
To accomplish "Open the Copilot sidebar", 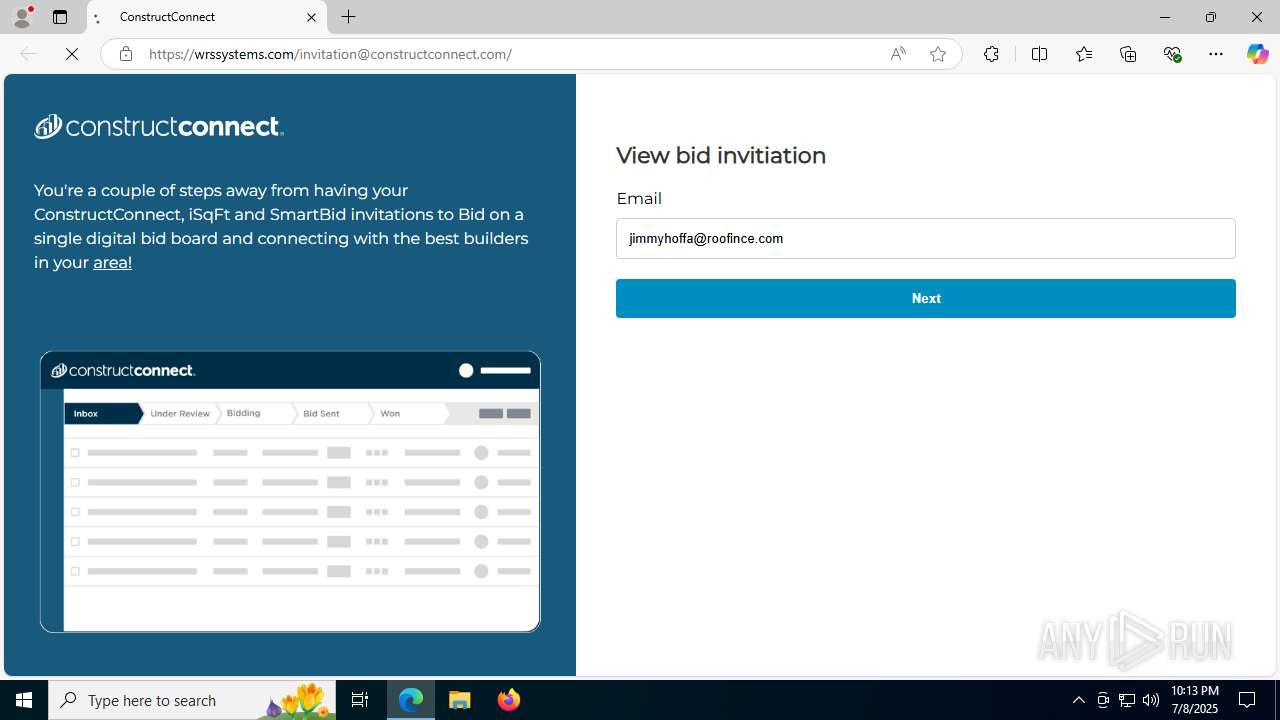I will click(1257, 54).
